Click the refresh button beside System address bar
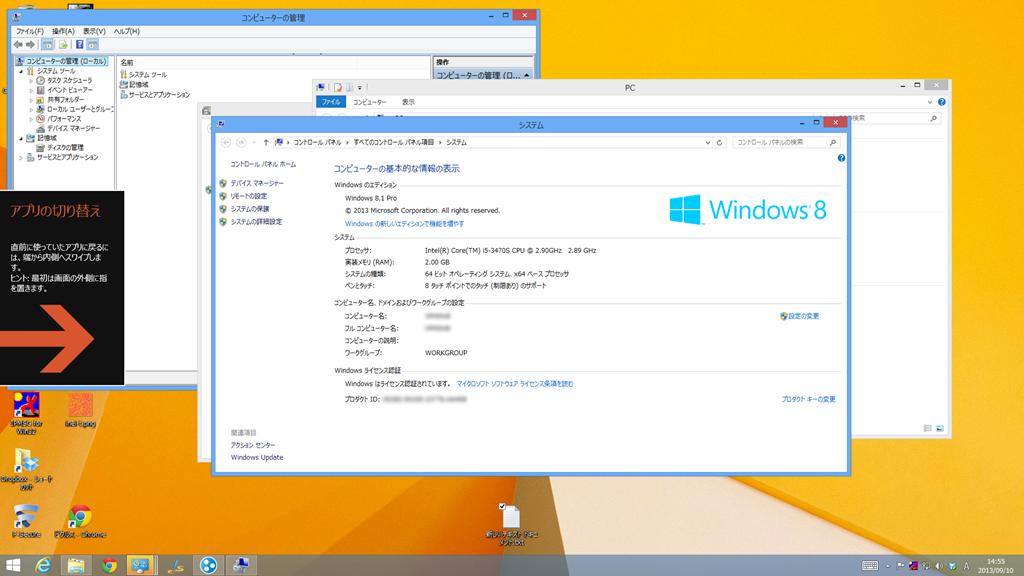Viewport: 1024px width, 576px height. point(720,142)
